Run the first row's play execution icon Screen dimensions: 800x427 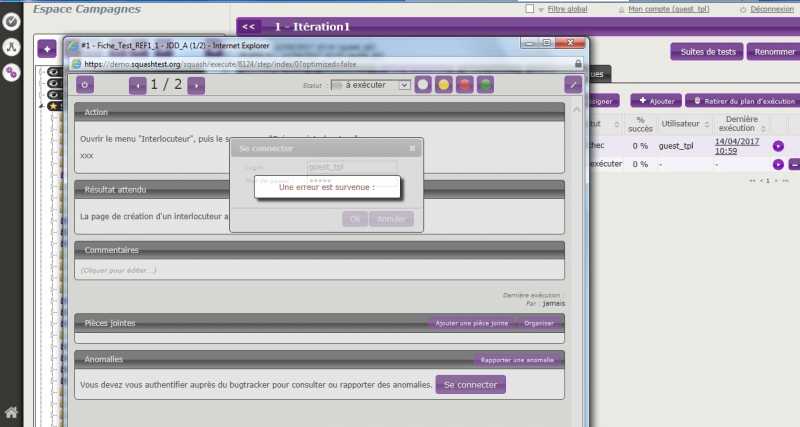click(x=778, y=146)
